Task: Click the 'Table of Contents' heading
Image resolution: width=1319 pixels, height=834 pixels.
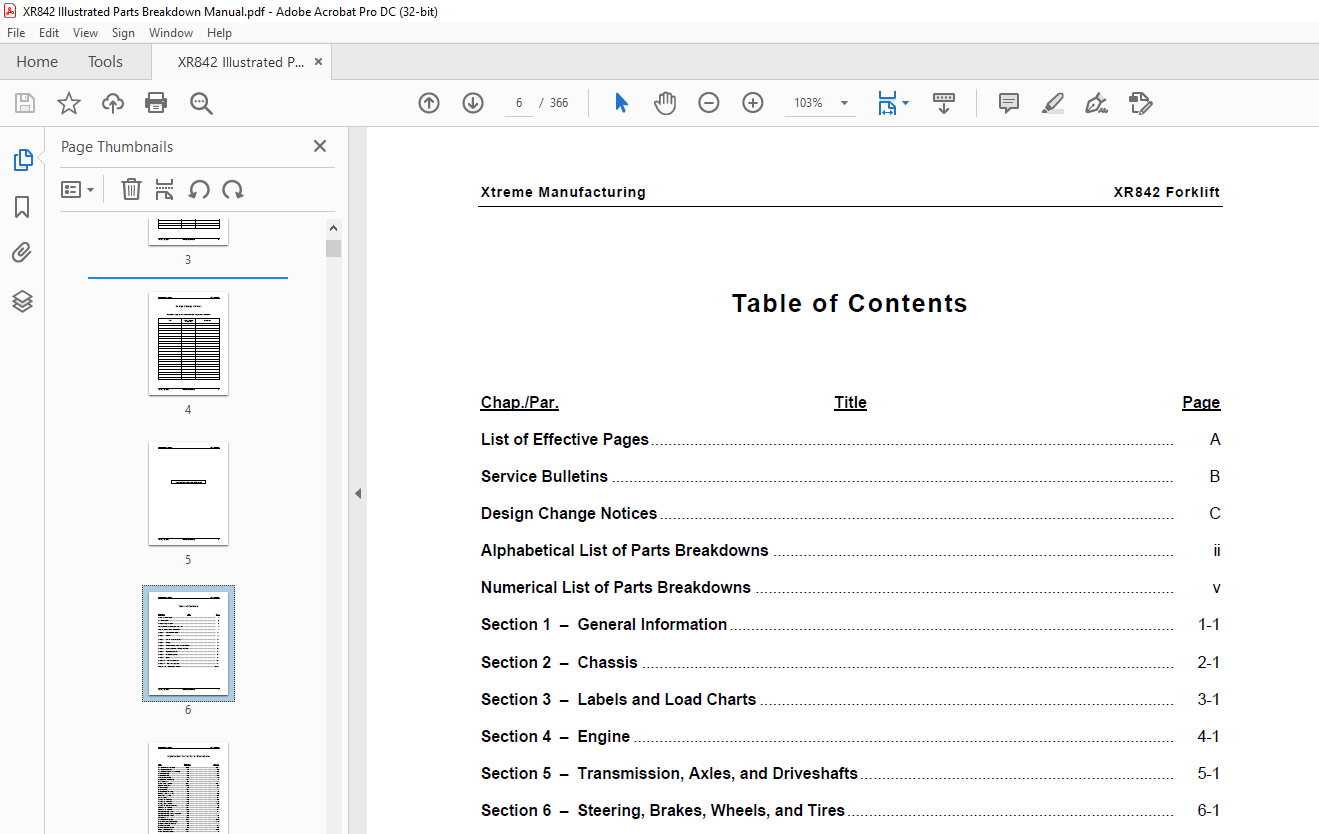Action: click(x=850, y=304)
